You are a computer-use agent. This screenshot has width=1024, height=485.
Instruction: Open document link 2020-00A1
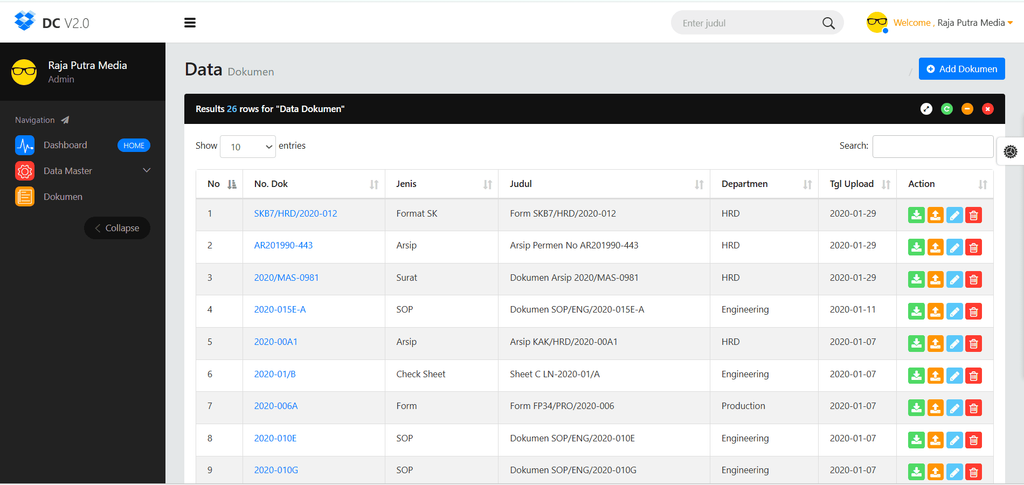click(x=276, y=341)
